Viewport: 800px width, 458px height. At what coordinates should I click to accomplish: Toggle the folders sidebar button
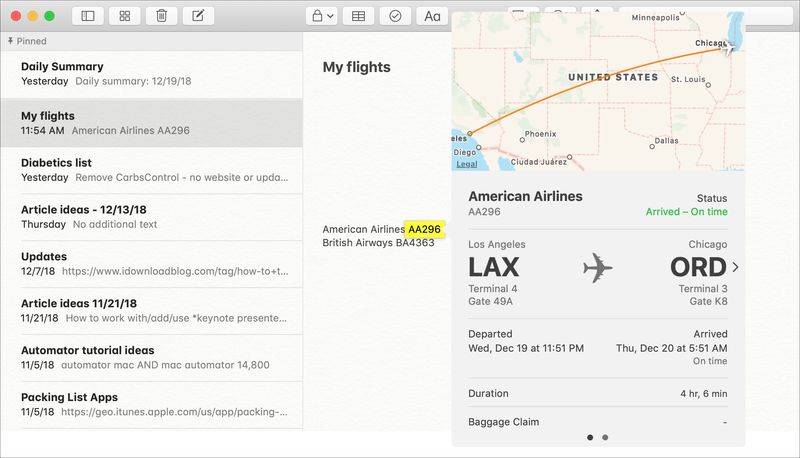[88, 16]
